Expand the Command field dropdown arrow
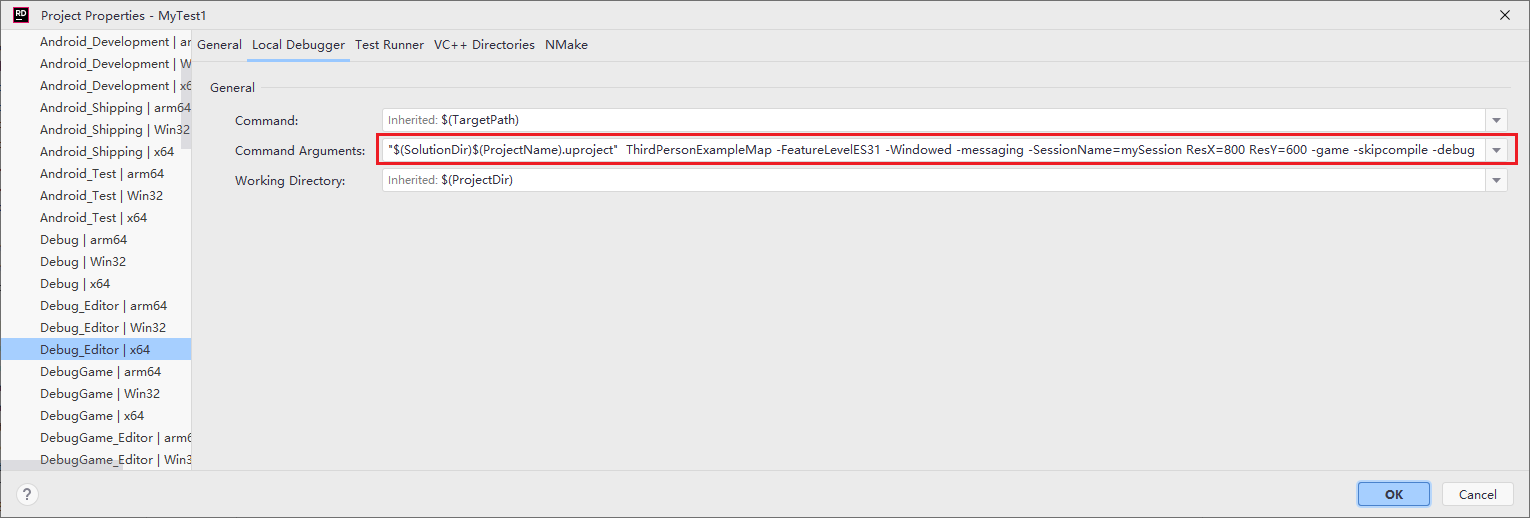The width and height of the screenshot is (1530, 518). pyautogui.click(x=1497, y=120)
